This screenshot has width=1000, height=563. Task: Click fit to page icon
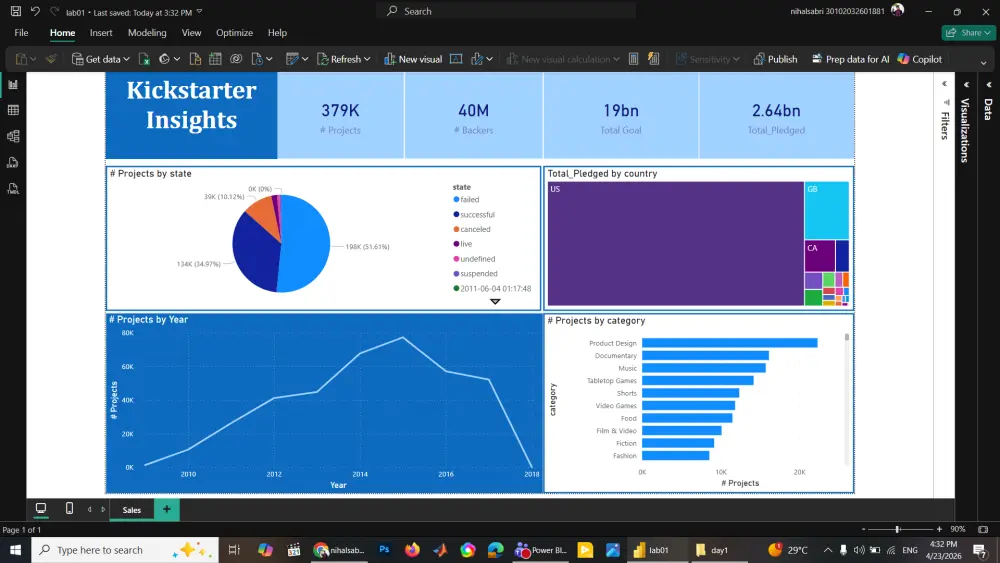click(983, 529)
